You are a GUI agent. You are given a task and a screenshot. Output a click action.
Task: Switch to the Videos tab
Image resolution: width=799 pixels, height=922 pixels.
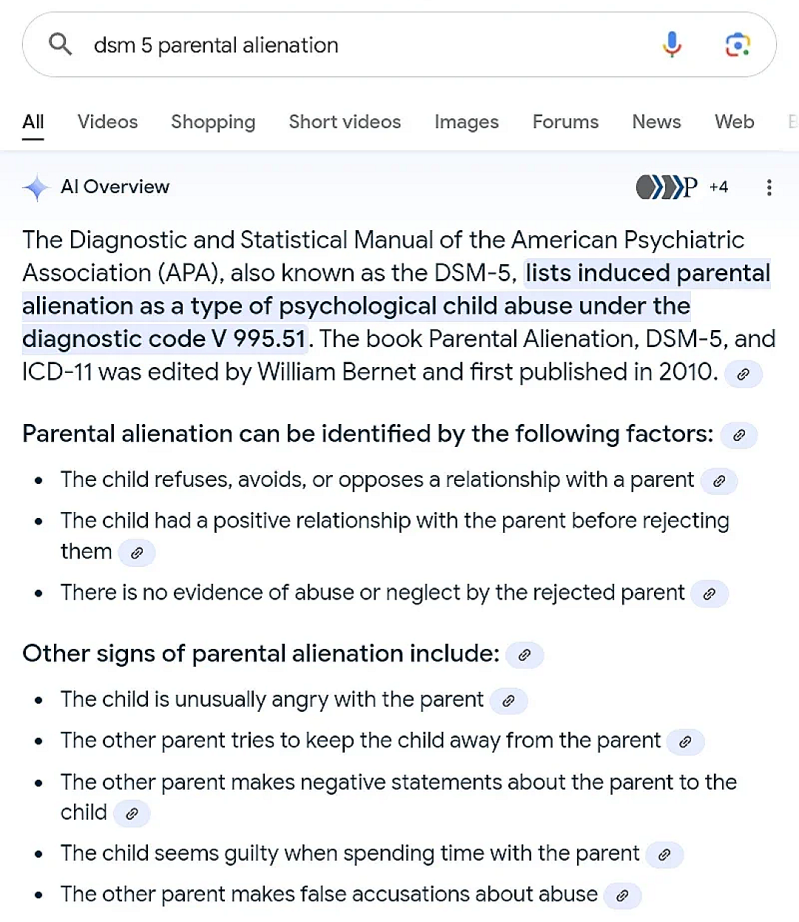coord(107,122)
